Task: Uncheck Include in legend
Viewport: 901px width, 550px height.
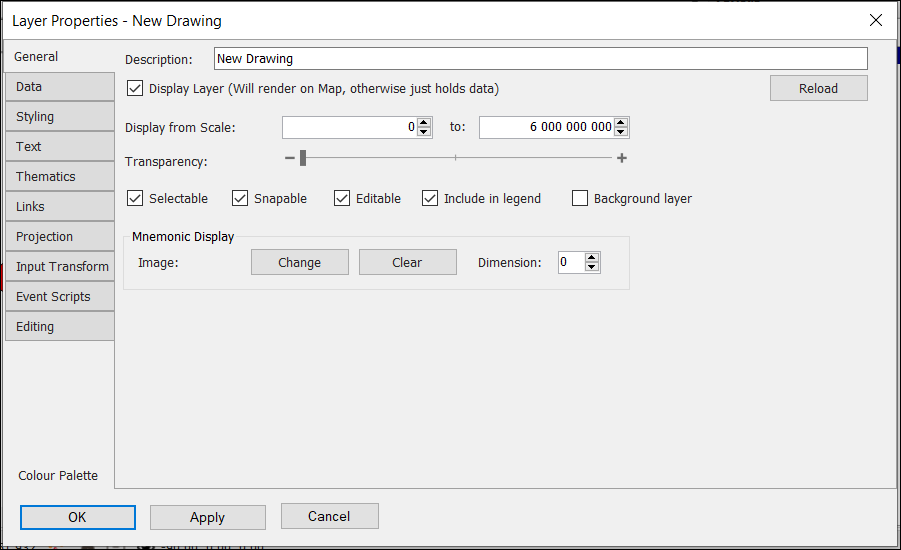Action: pos(430,199)
